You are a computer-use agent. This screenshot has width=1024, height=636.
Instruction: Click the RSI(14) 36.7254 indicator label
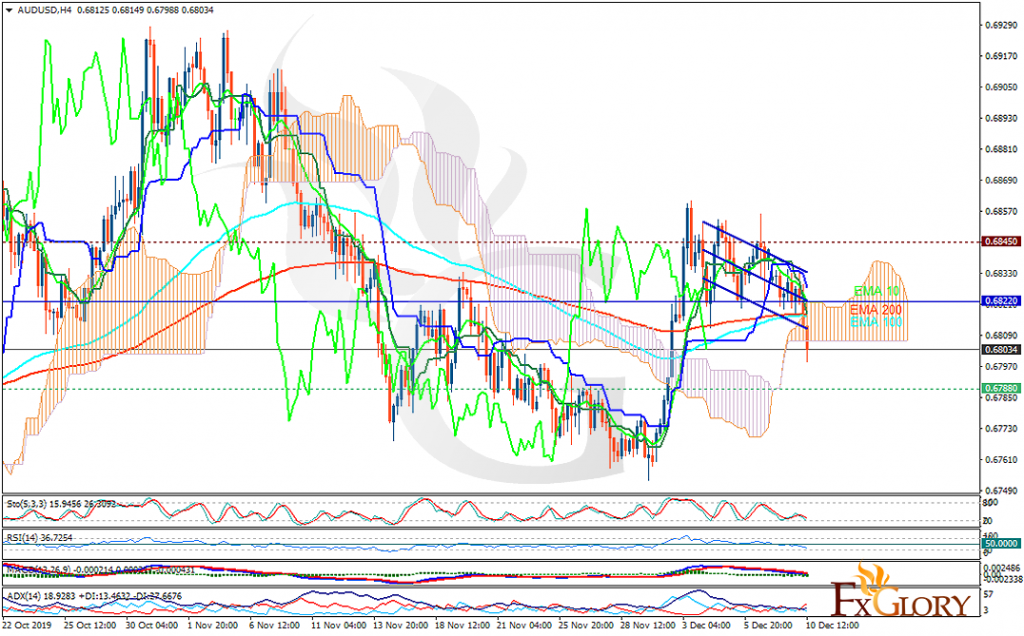pyautogui.click(x=39, y=537)
